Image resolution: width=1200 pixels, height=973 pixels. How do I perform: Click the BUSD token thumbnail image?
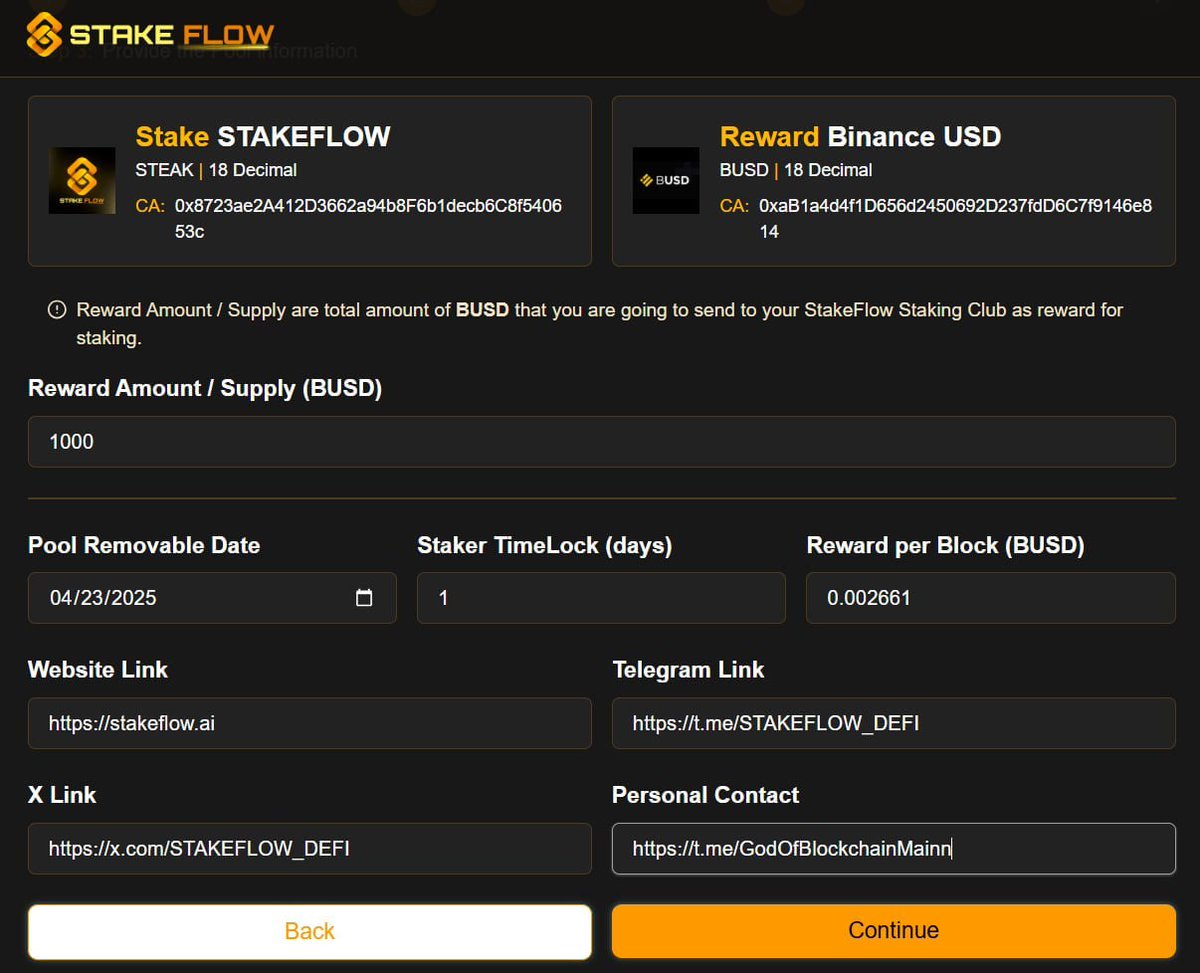[x=666, y=181]
